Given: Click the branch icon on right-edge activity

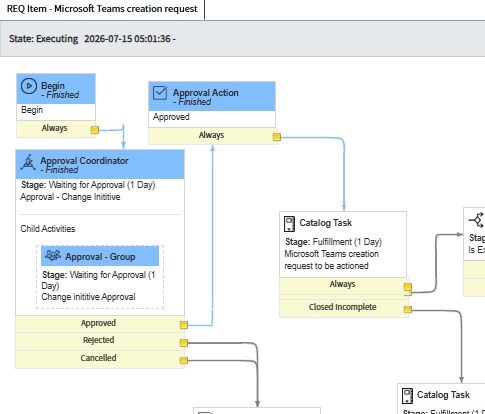Looking at the screenshot, I should click(x=477, y=220).
